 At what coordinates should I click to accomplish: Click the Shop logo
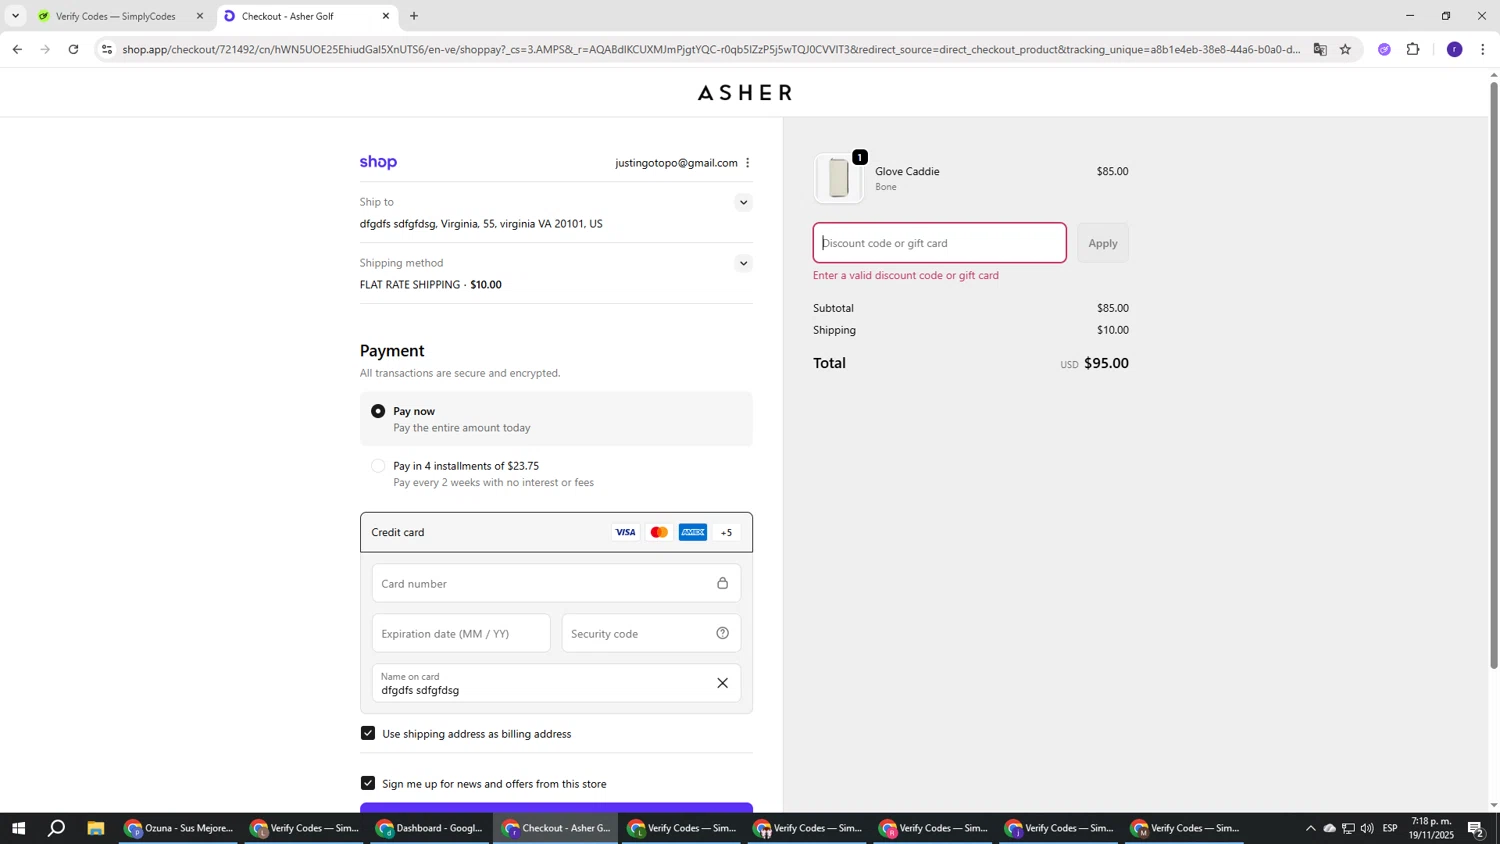(378, 162)
